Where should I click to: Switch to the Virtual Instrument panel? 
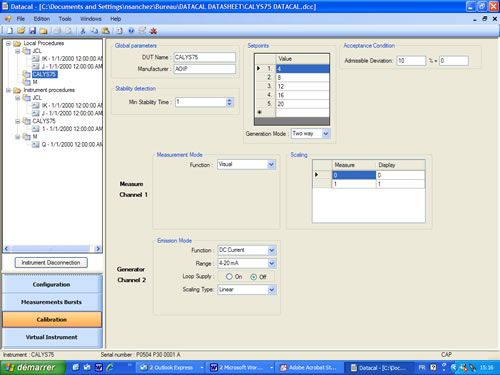pyautogui.click(x=52, y=337)
